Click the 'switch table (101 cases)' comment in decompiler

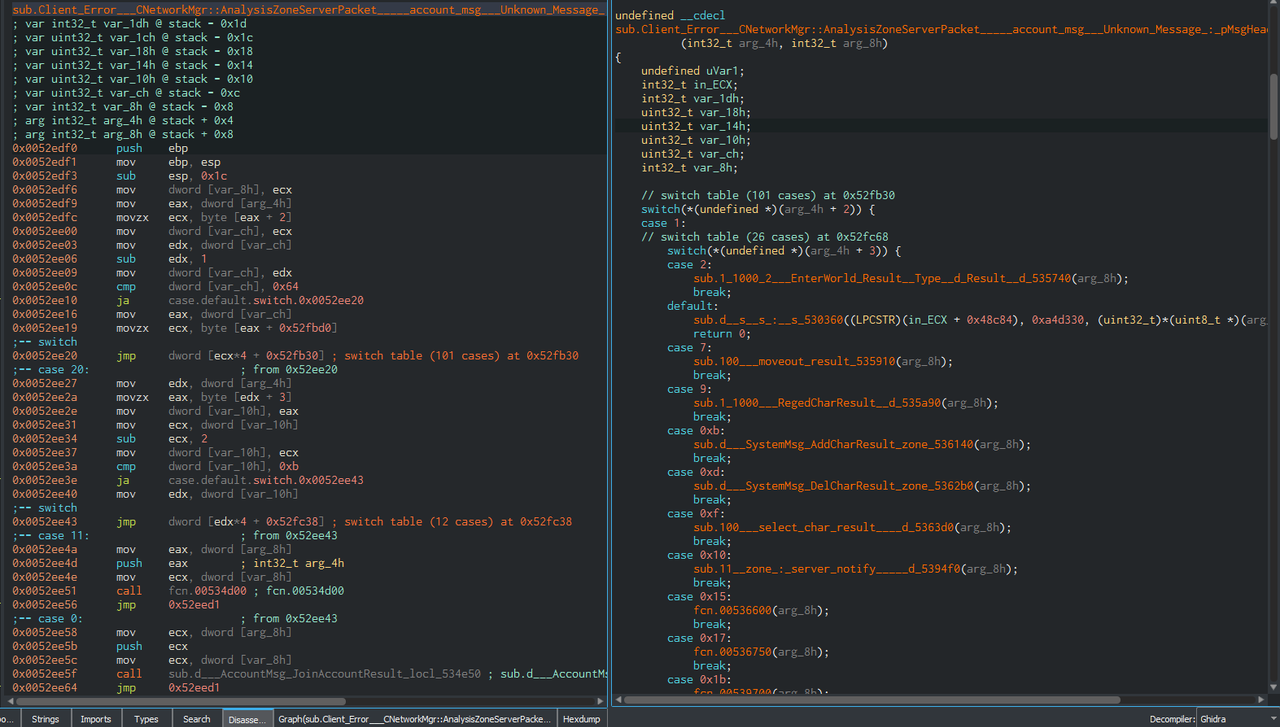pos(768,196)
